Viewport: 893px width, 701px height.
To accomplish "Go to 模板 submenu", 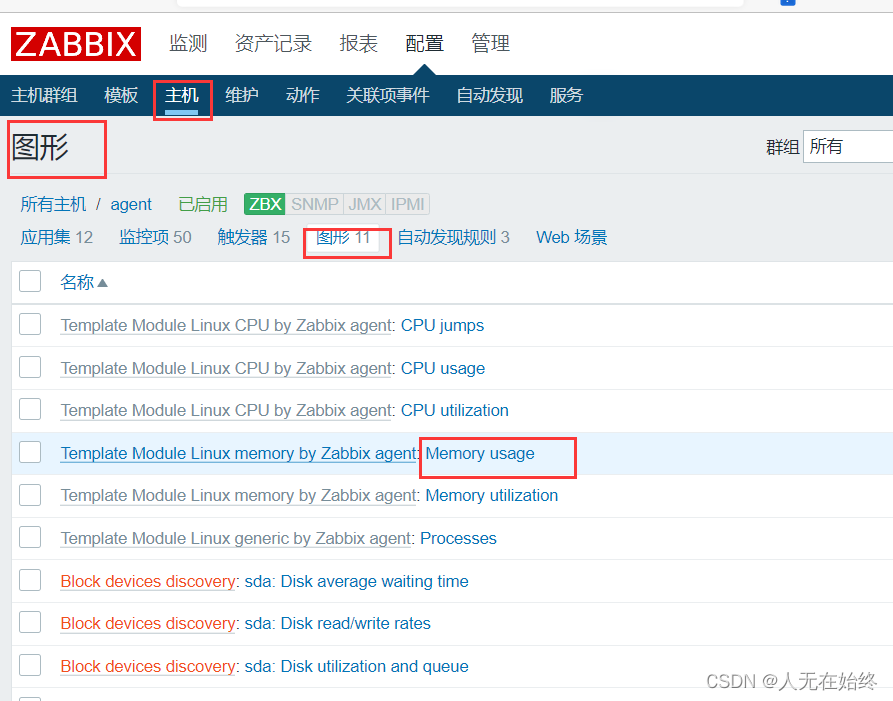I will click(121, 95).
